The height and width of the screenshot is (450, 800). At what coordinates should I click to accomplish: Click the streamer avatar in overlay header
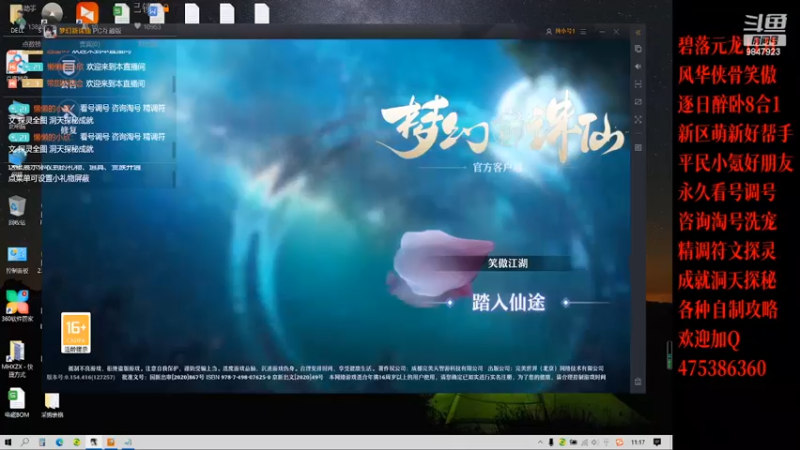(x=49, y=32)
